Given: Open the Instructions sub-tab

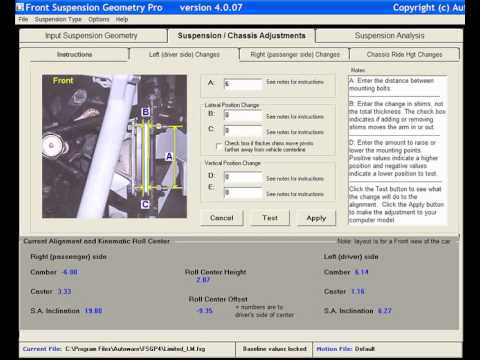Looking at the screenshot, I should coord(75,54).
